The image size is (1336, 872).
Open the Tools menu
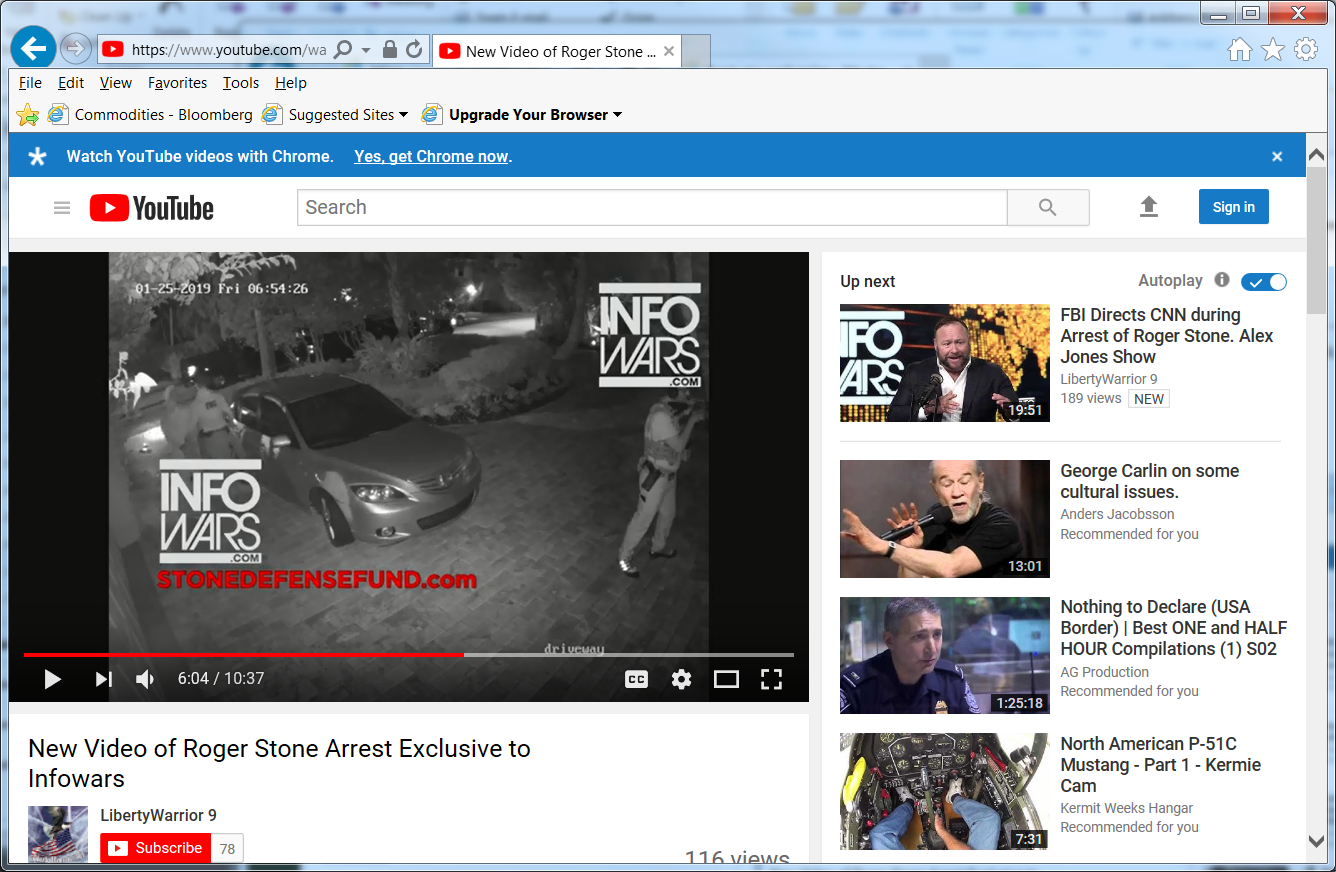(x=241, y=83)
